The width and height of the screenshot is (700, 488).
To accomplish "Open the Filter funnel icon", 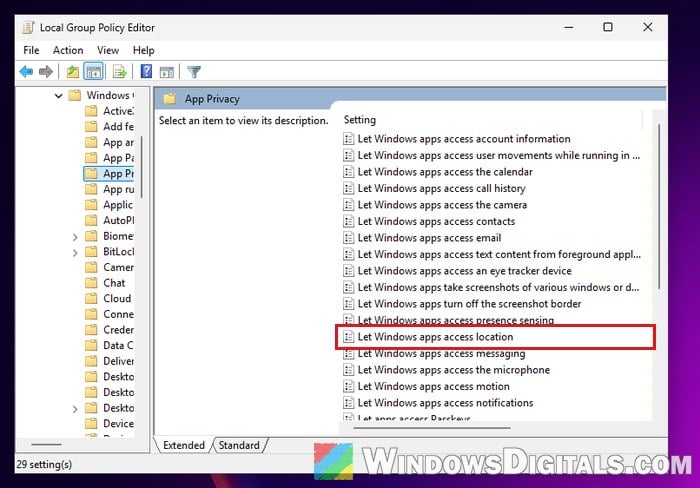I will (194, 71).
